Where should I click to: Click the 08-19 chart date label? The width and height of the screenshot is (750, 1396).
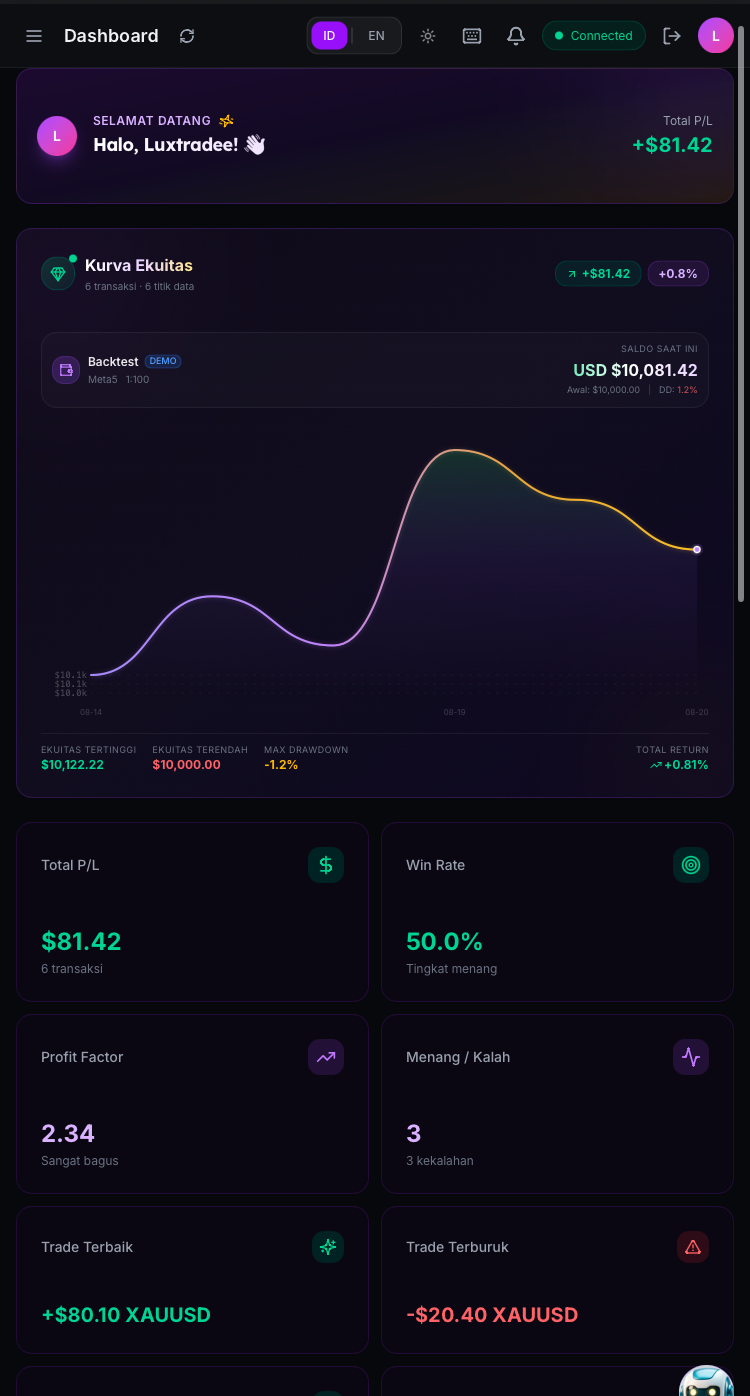tap(454, 712)
